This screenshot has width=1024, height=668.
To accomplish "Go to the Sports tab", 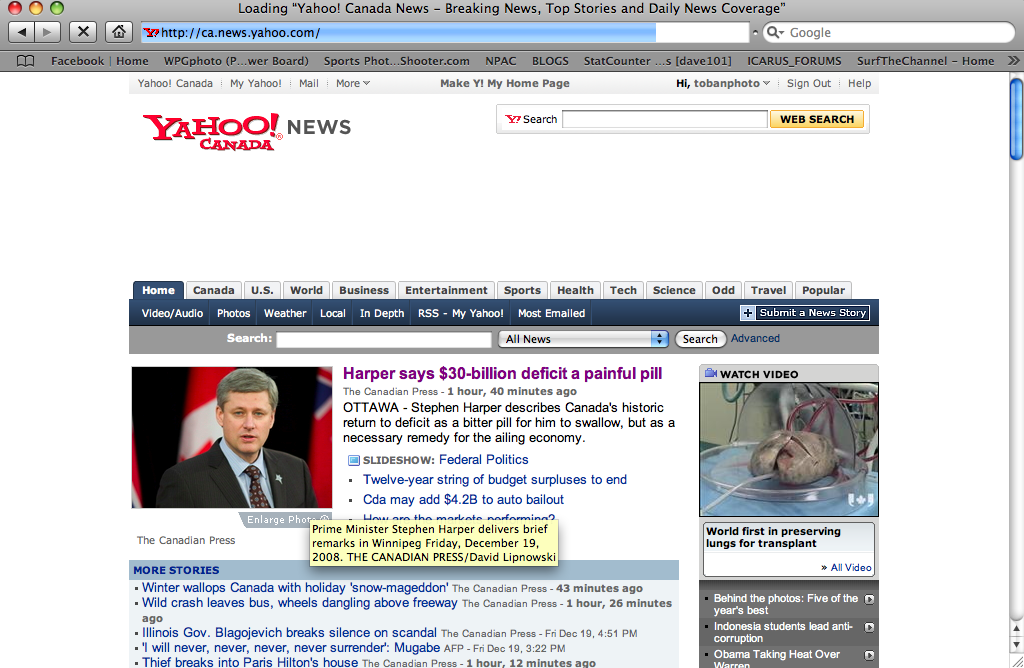I will click(x=522, y=290).
